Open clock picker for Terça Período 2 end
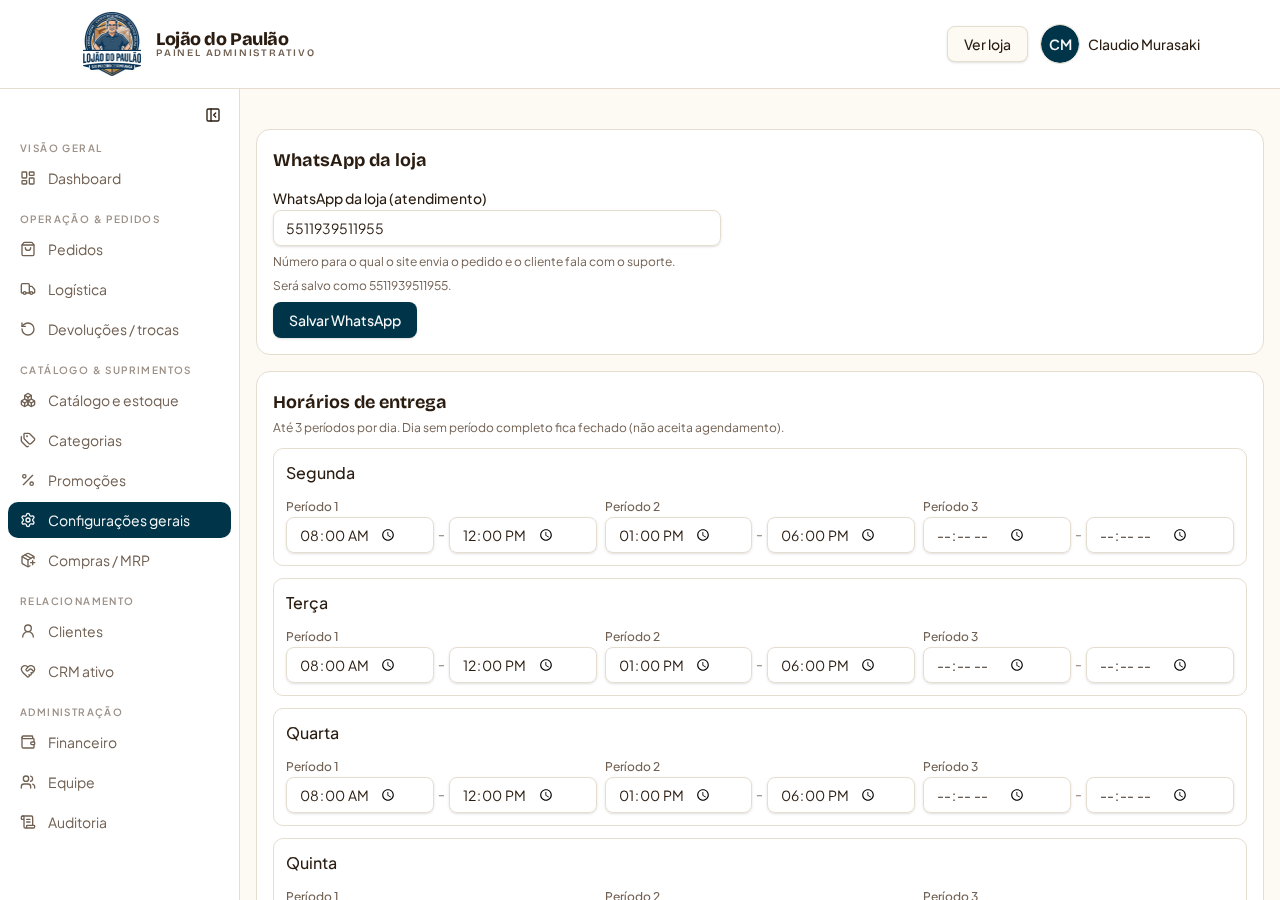Screen dimensions: 1280x900 [868, 665]
